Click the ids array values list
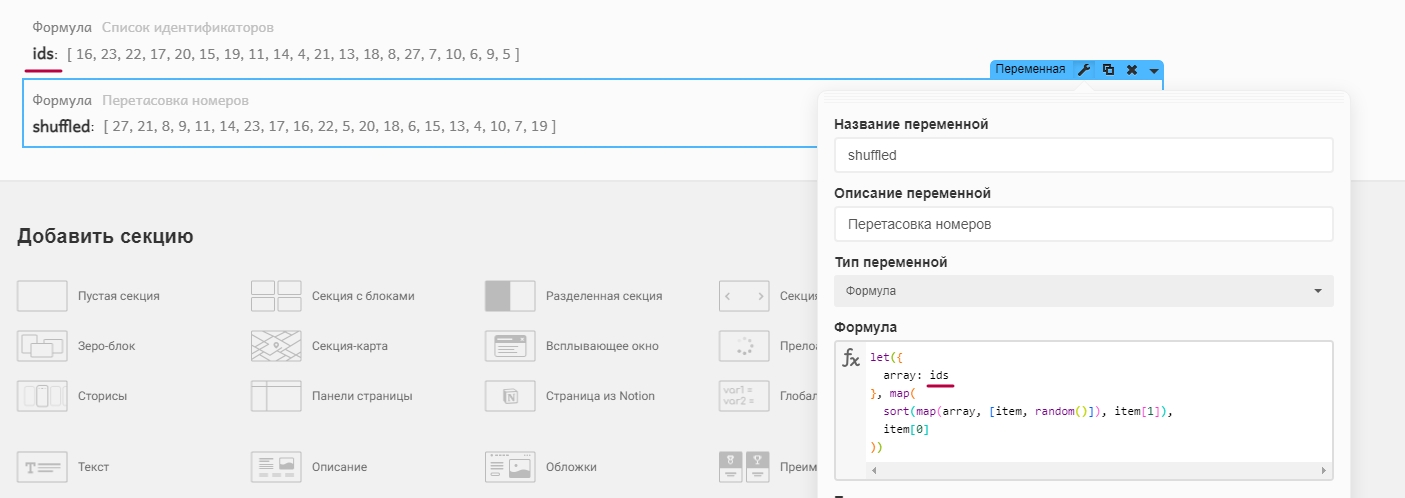Viewport: 1405px width, 498px height. 293,54
